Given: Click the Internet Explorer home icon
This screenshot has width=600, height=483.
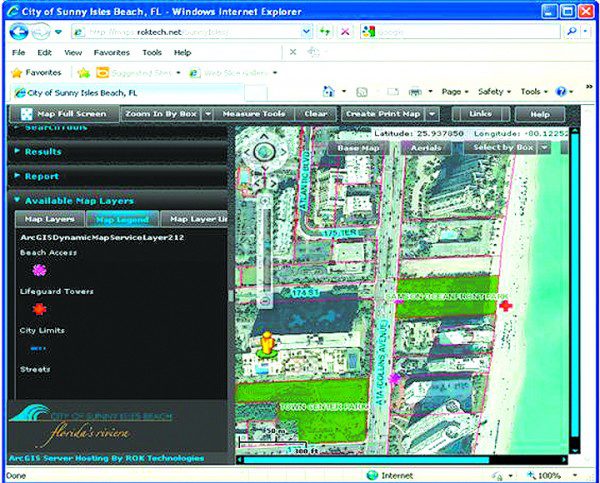Looking at the screenshot, I should pos(330,92).
